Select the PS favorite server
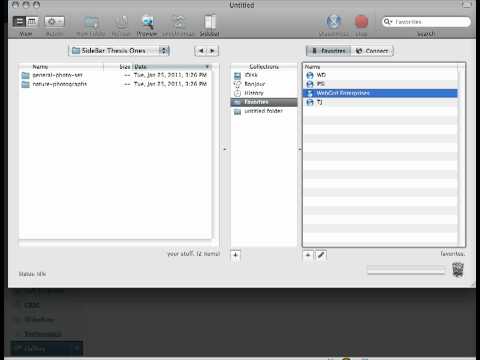Viewport: 480px width, 360px height. coord(381,84)
